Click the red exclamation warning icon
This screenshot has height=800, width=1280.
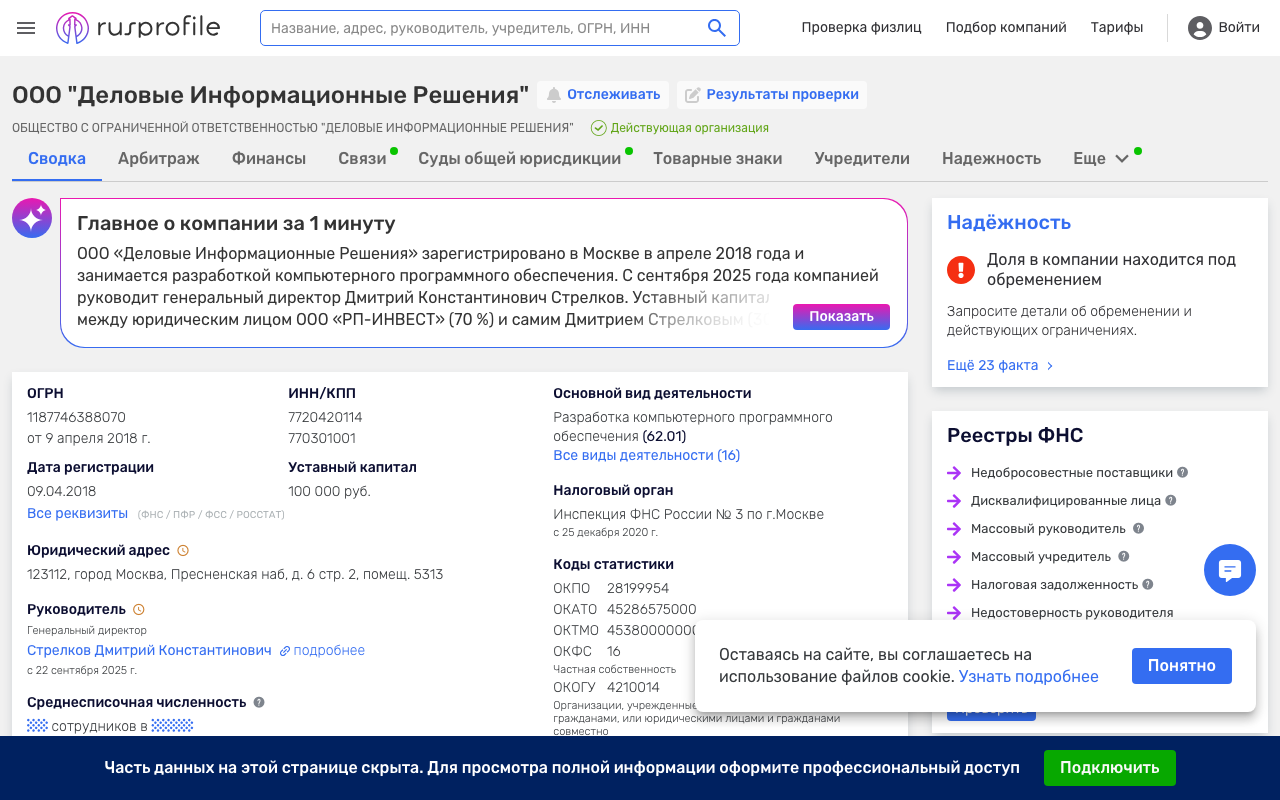click(960, 269)
